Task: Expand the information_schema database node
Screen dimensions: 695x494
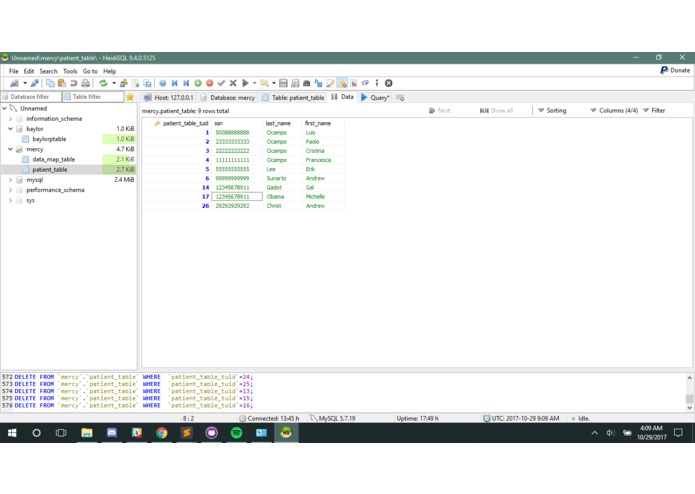Action: [x=11, y=119]
